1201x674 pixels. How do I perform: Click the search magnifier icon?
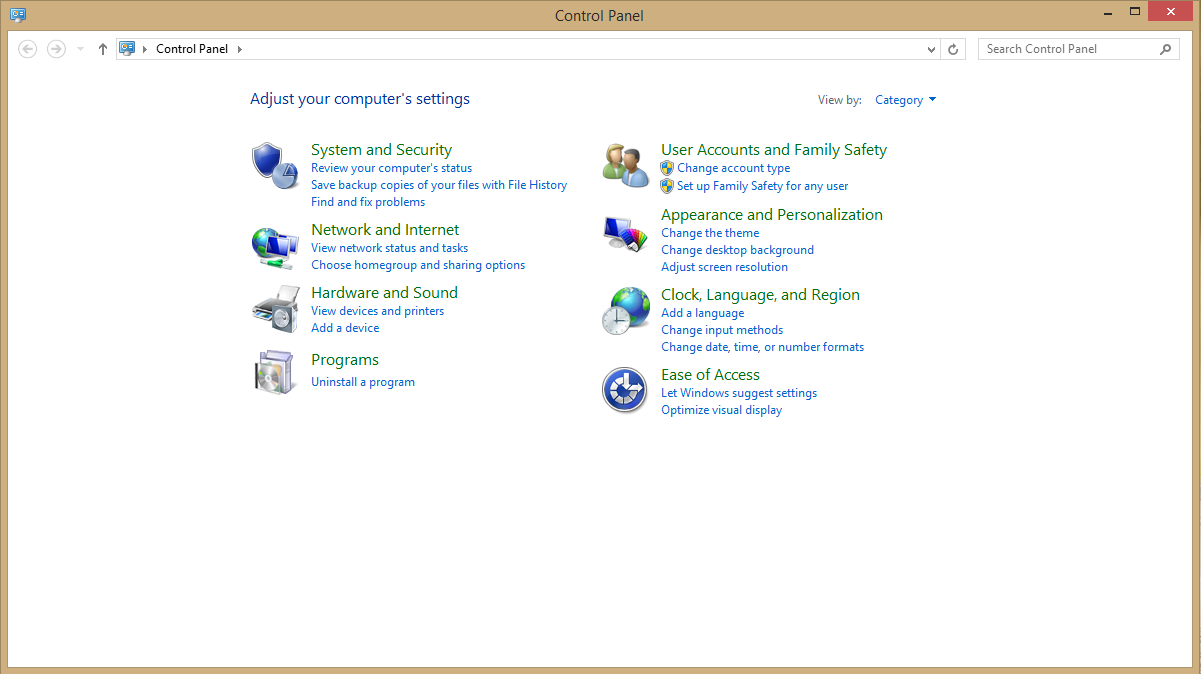1165,49
